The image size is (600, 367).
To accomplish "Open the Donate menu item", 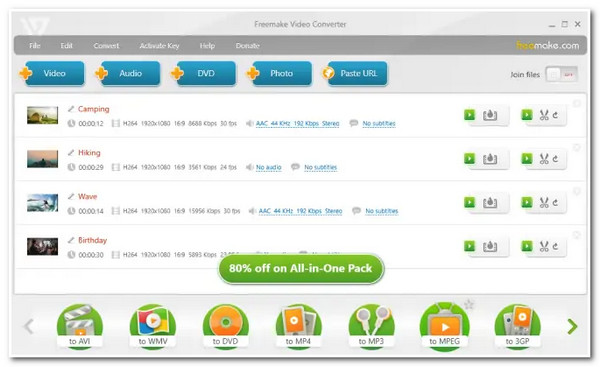I will tap(248, 46).
